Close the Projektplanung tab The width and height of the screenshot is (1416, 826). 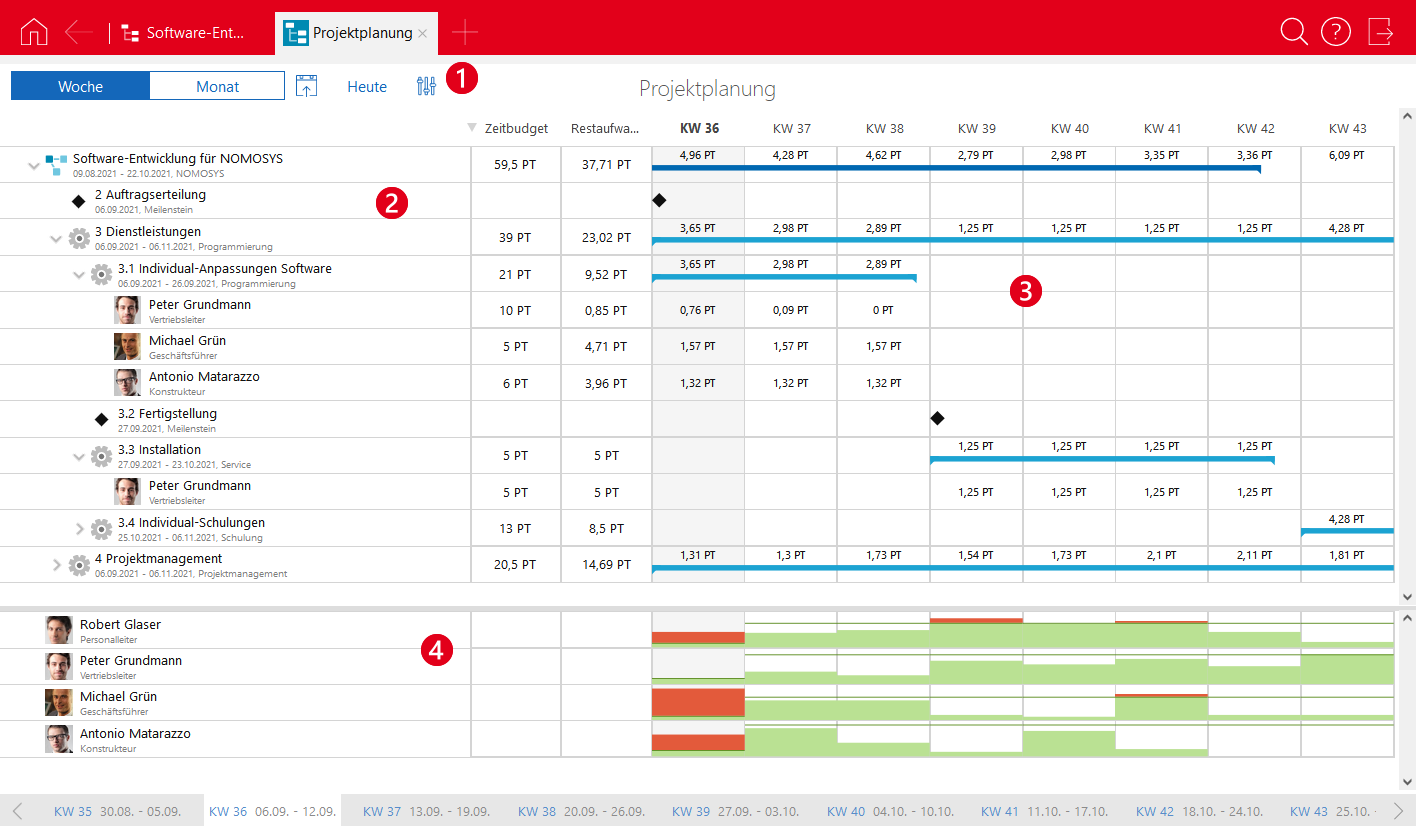pyautogui.click(x=423, y=33)
